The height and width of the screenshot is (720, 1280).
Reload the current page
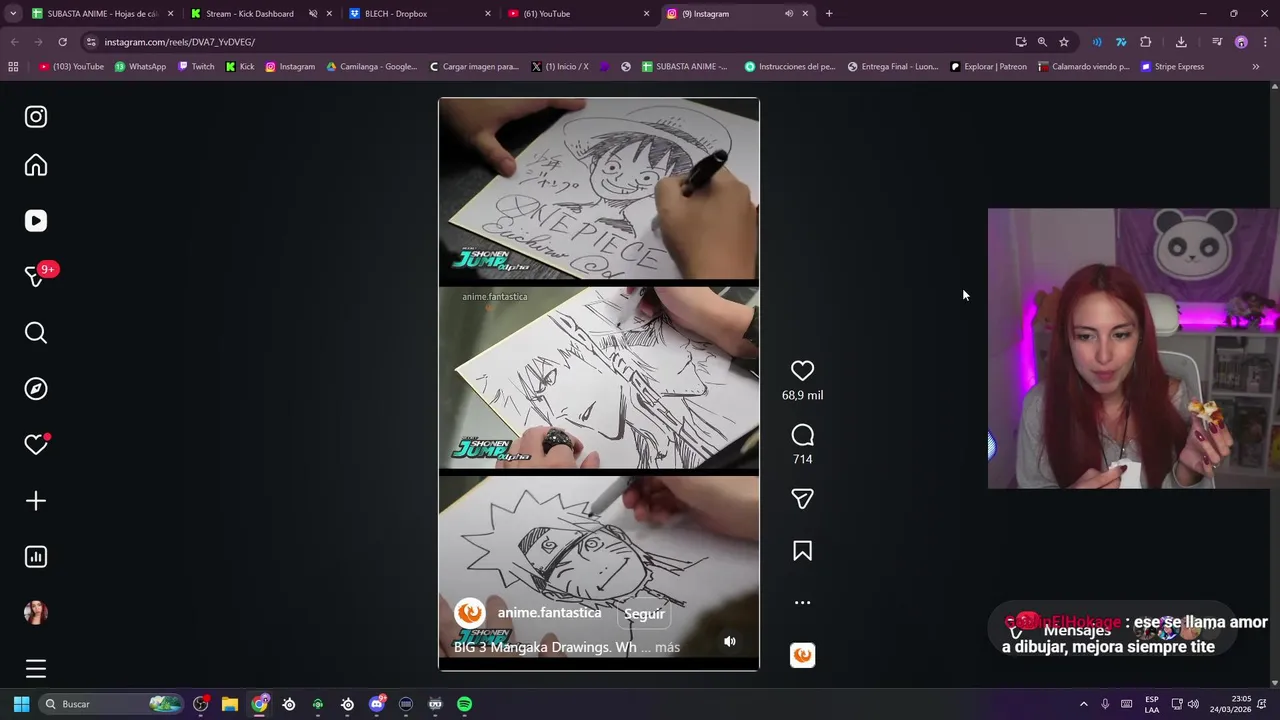[x=62, y=42]
